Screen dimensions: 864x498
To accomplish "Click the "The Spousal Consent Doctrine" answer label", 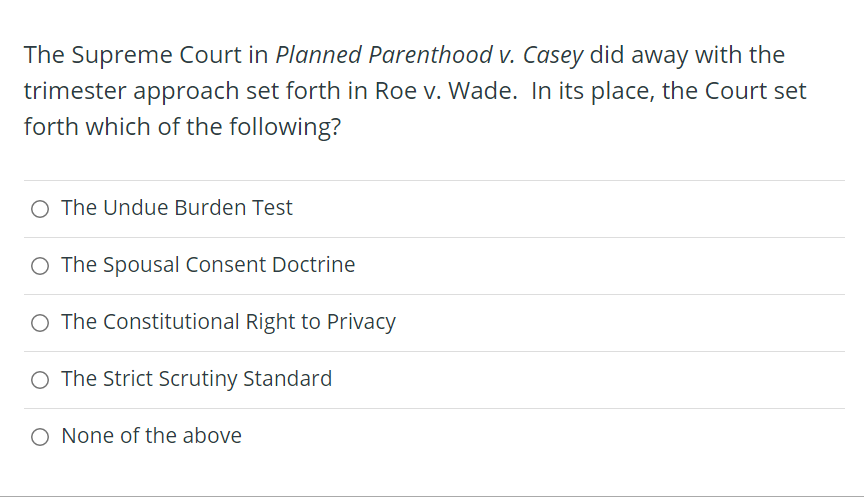I will point(208,265).
